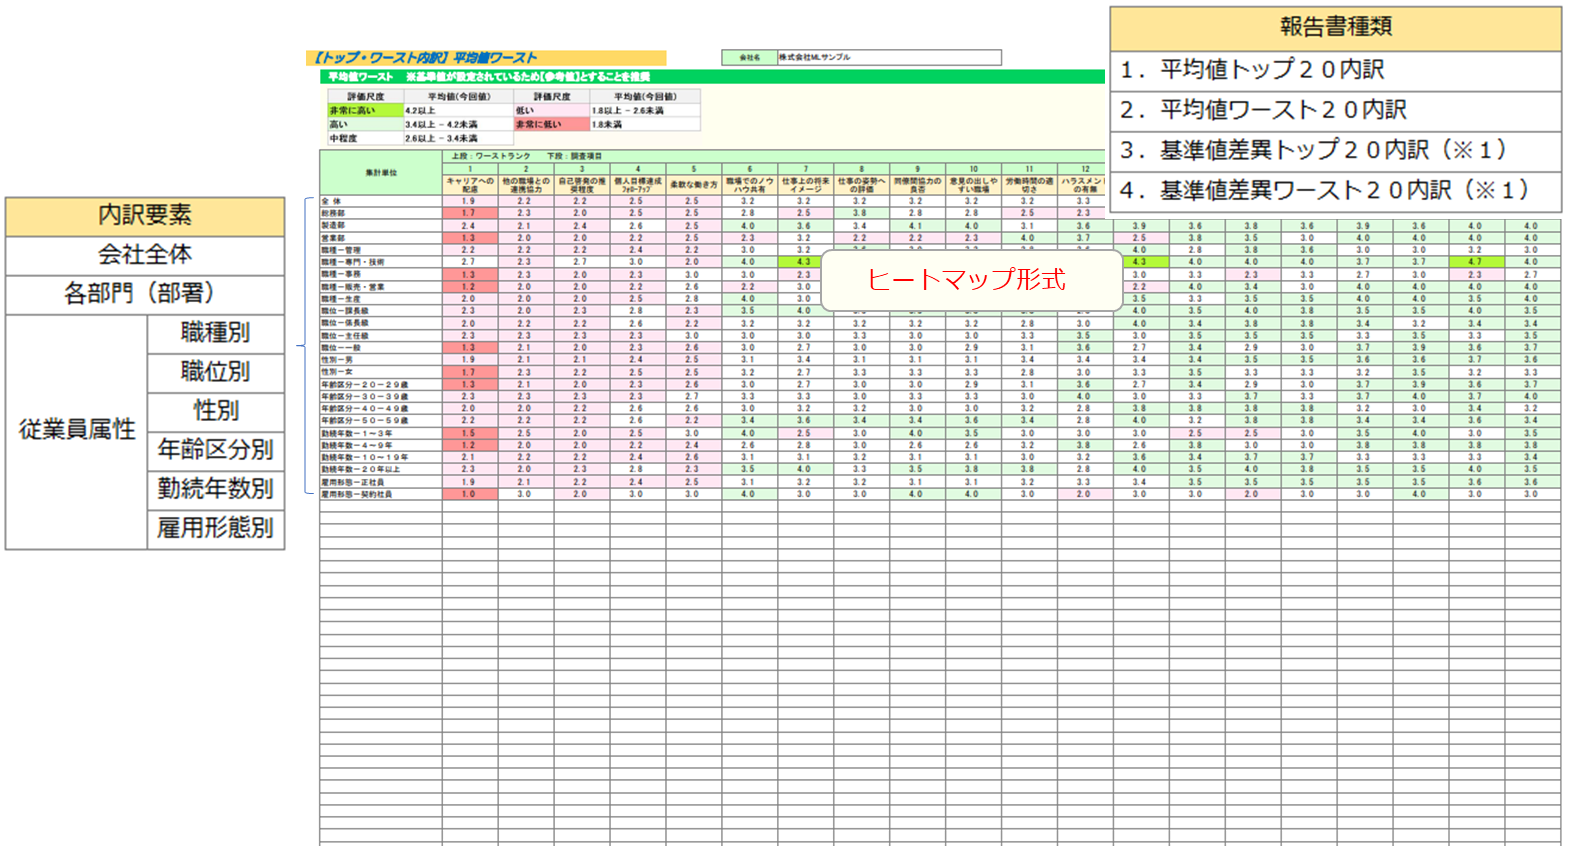Click the 職種別 attribute cell
Screen dimensions: 1570x846
click(x=215, y=333)
